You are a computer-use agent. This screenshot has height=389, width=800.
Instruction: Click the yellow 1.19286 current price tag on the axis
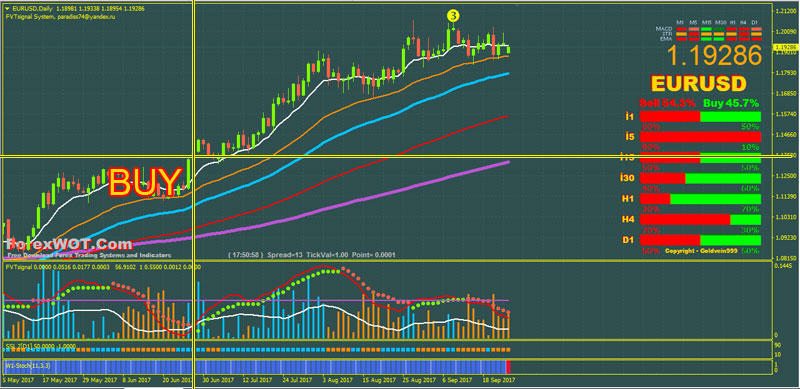tap(785, 47)
